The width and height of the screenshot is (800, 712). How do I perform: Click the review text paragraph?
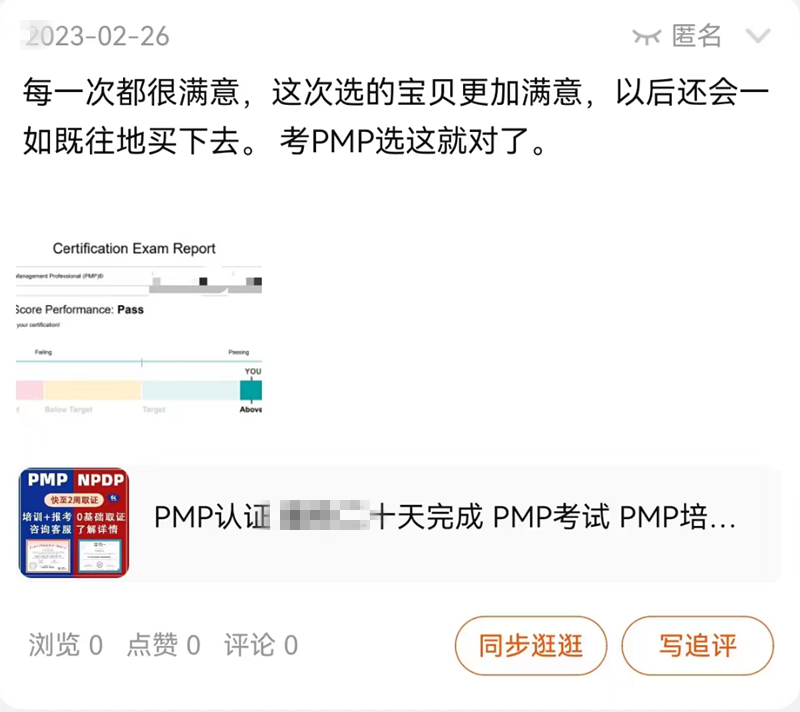point(396,116)
